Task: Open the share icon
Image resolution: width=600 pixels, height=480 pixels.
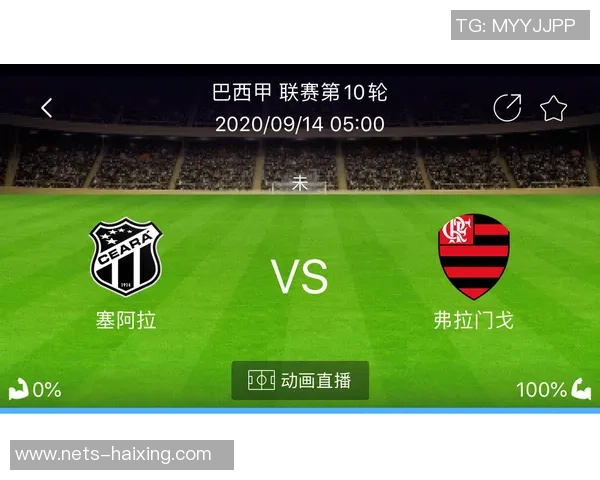Action: click(x=507, y=108)
